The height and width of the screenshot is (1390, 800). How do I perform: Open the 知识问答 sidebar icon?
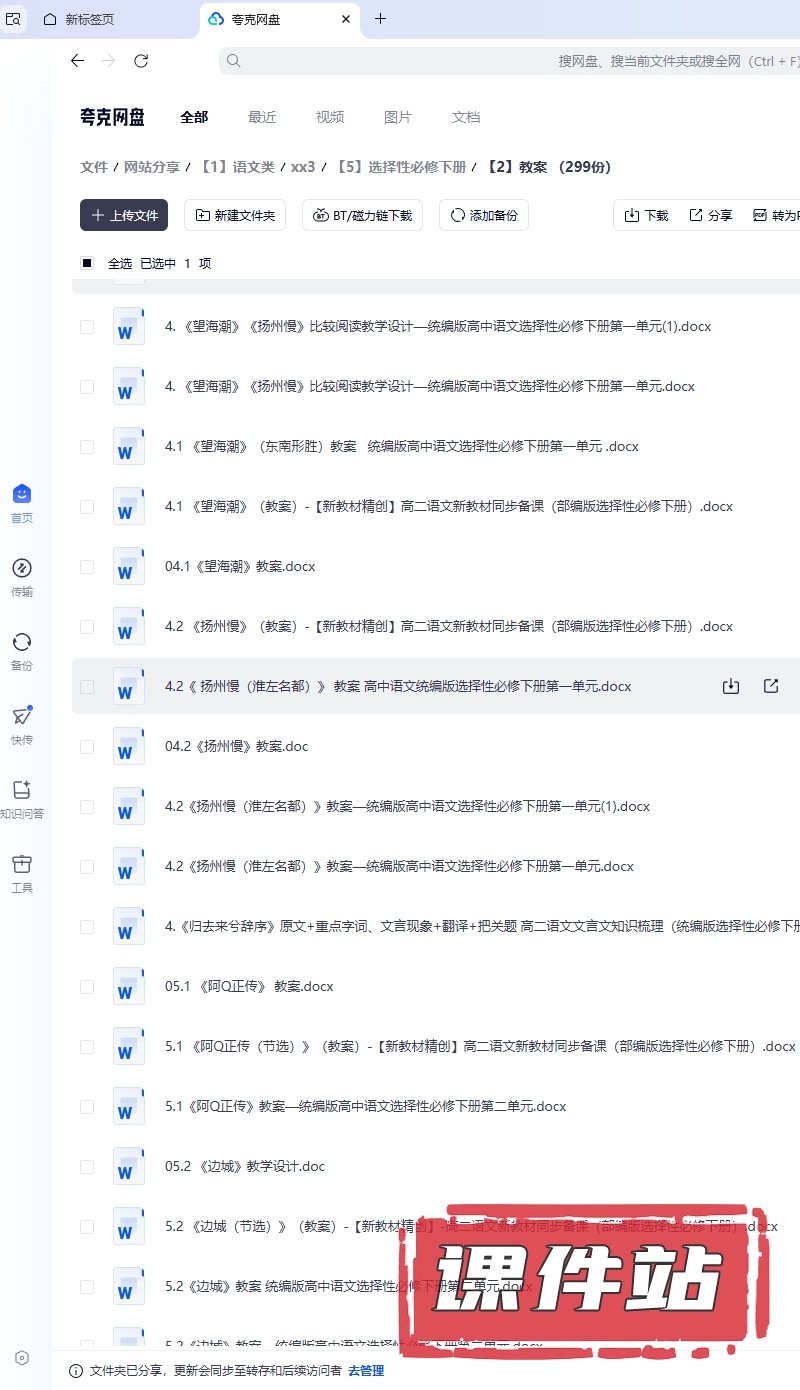click(22, 799)
